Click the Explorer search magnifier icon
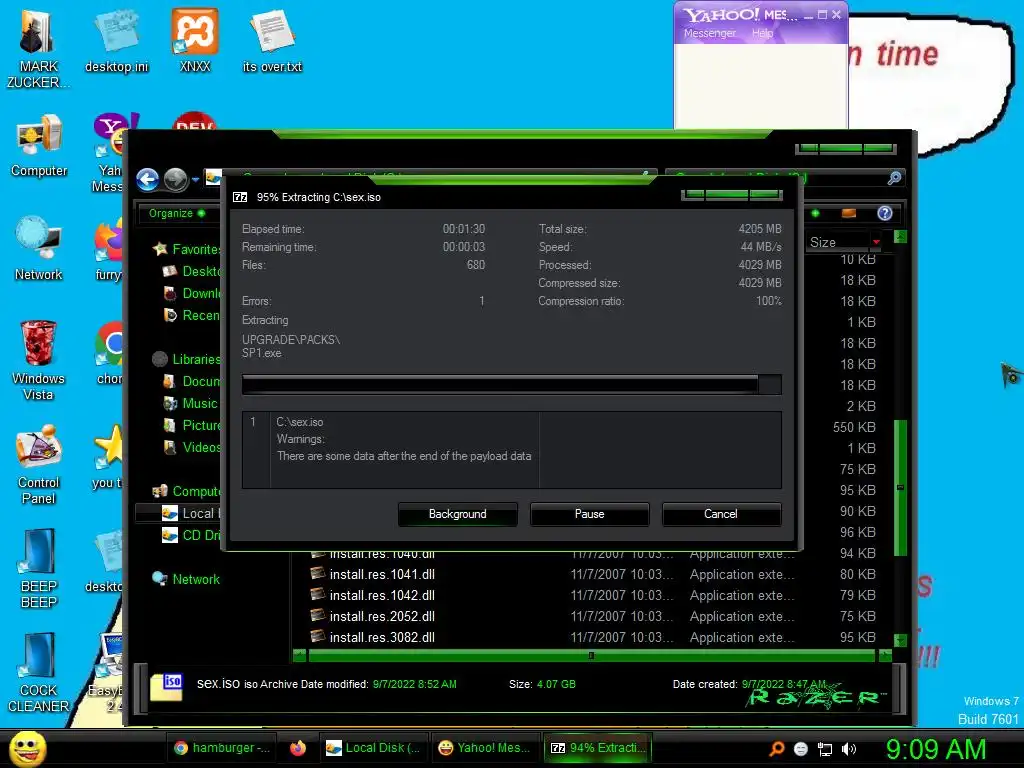Image resolution: width=1024 pixels, height=768 pixels. [x=894, y=178]
